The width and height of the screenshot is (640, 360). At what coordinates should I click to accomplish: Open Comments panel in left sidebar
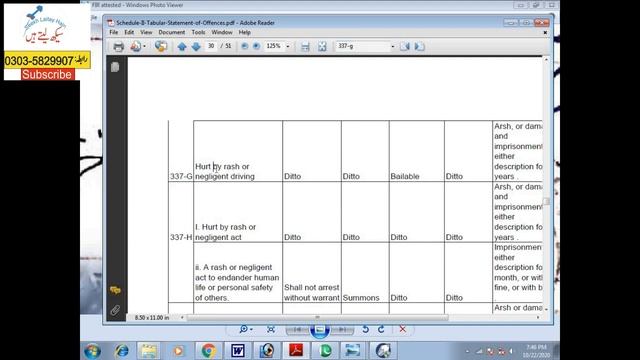coord(115,290)
